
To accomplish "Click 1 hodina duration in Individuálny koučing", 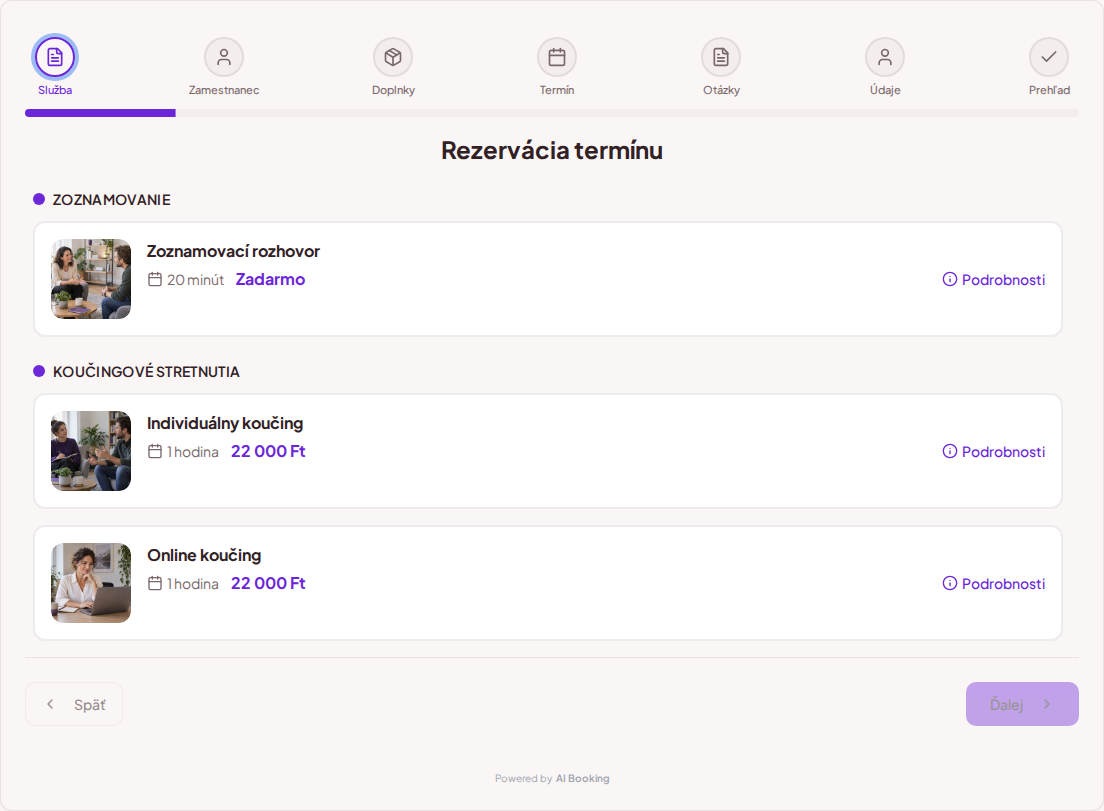I will pyautogui.click(x=193, y=451).
